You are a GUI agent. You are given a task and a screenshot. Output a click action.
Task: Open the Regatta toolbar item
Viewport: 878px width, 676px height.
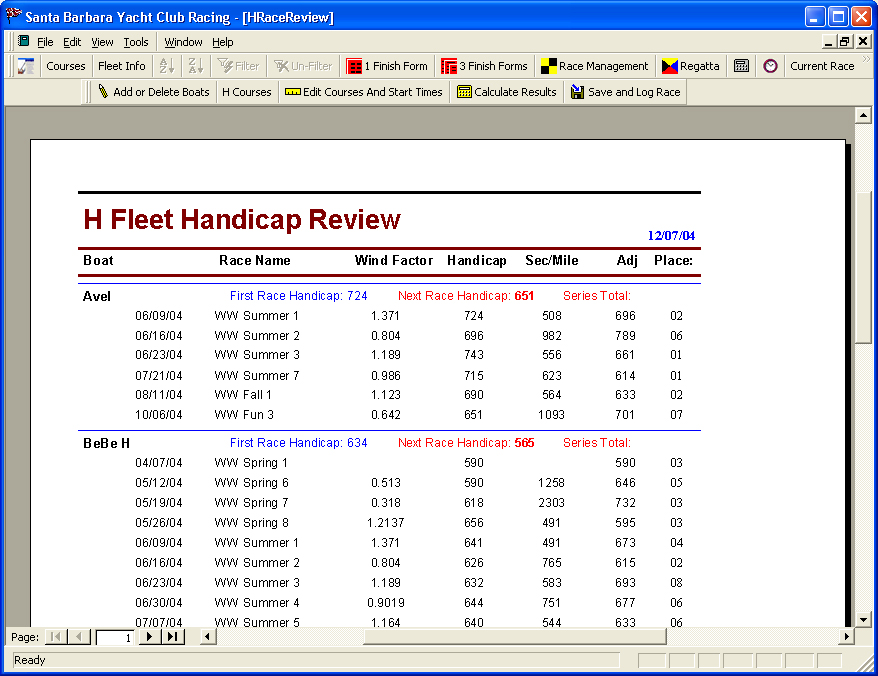(690, 66)
